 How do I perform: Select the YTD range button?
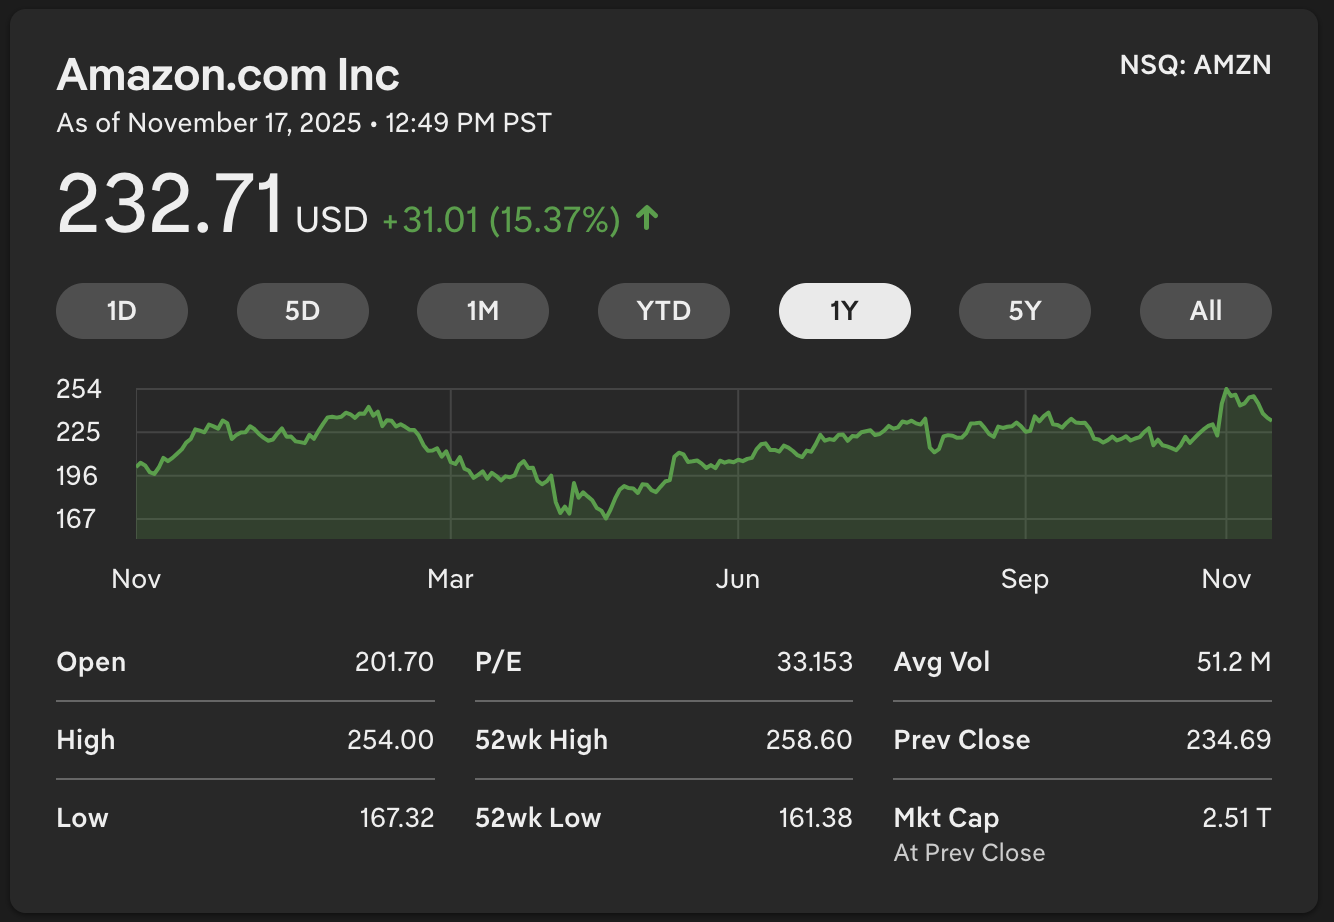click(664, 311)
